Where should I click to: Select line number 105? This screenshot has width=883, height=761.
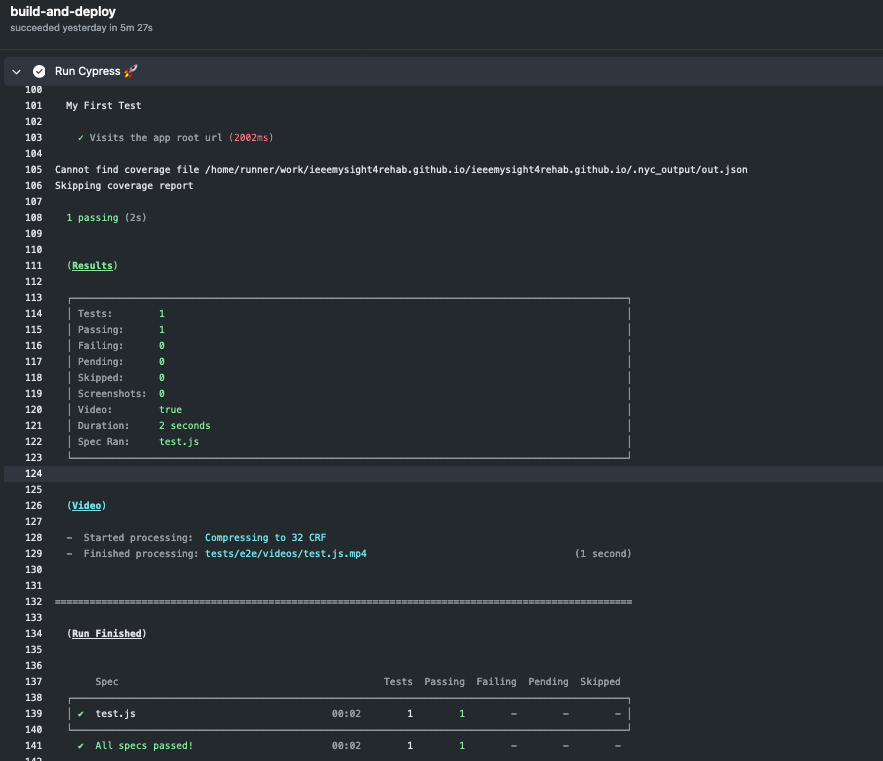tap(33, 170)
